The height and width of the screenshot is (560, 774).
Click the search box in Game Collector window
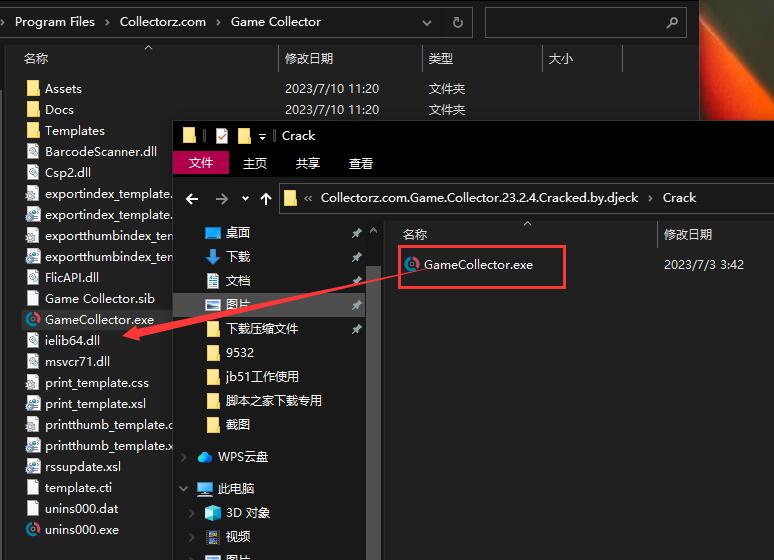[x=585, y=23]
